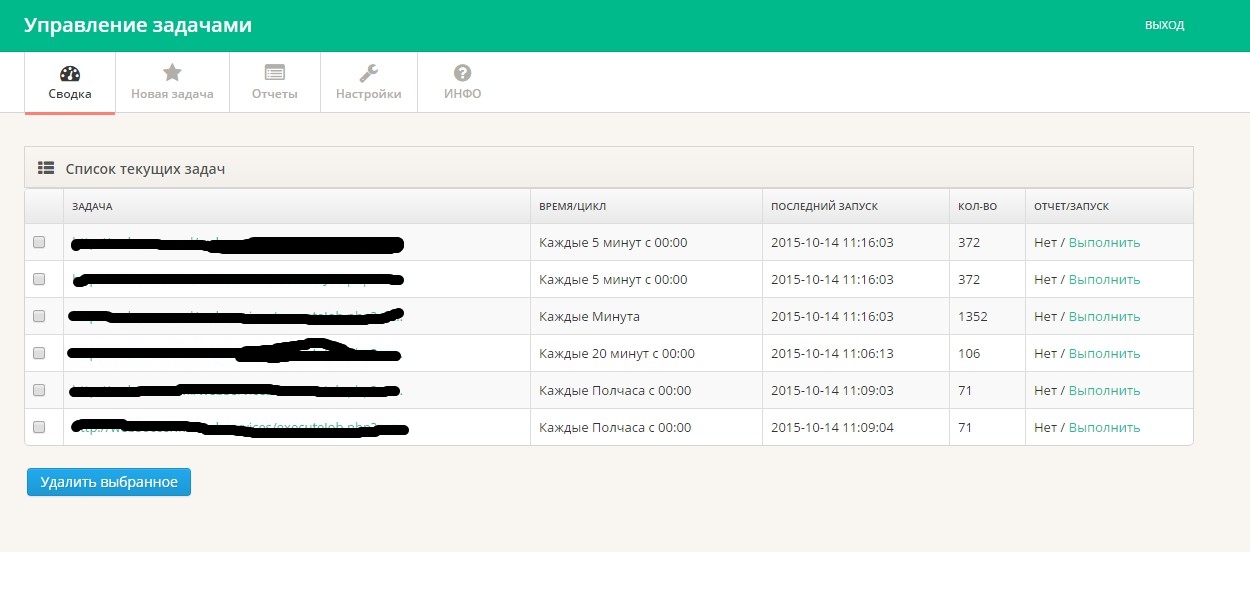The image size is (1250, 600).
Task: Click the question mark ИНФО icon
Action: pos(462,73)
